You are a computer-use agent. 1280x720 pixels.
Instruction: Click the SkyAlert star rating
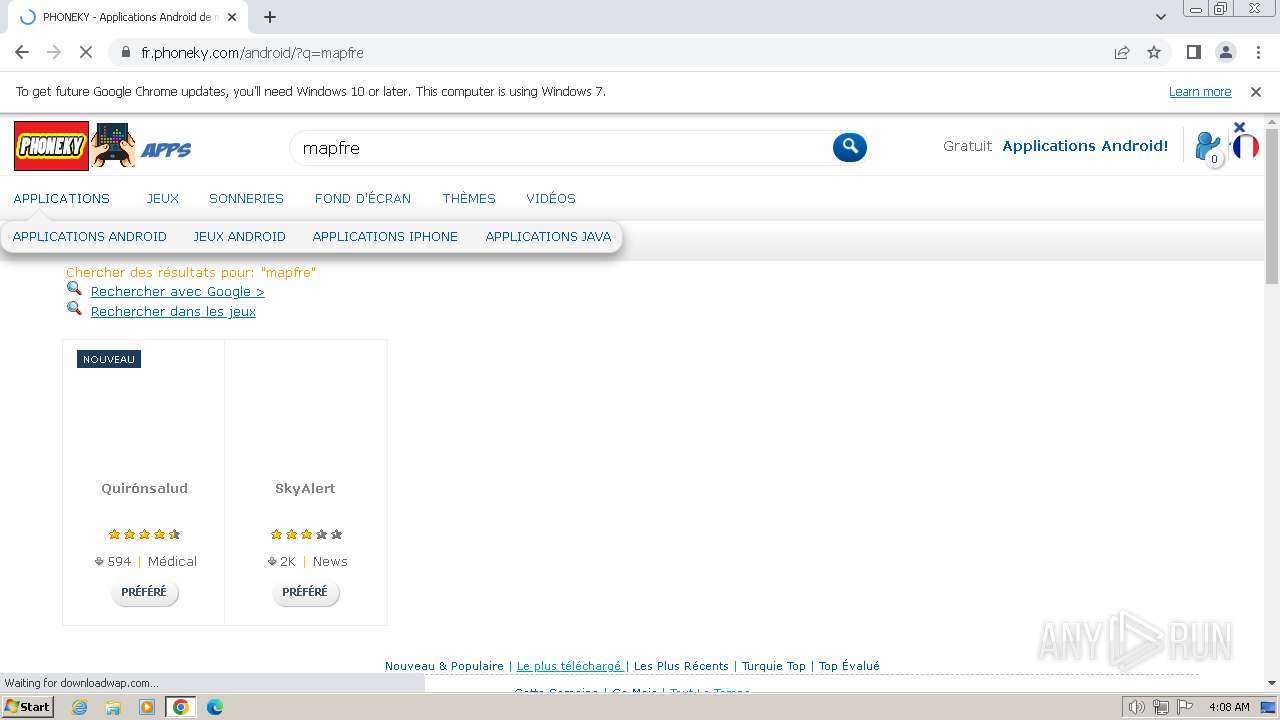point(306,534)
